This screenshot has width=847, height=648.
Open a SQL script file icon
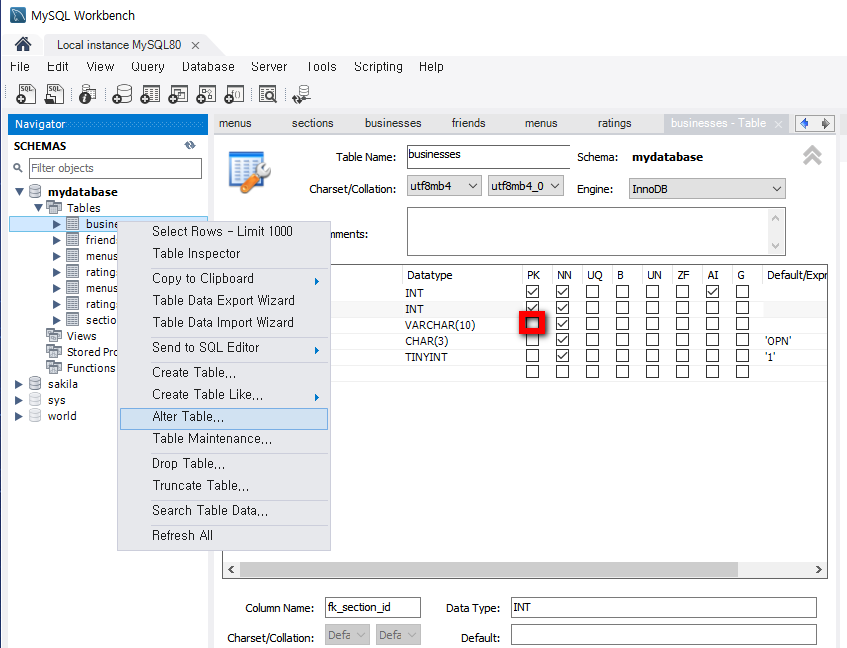pyautogui.click(x=54, y=94)
